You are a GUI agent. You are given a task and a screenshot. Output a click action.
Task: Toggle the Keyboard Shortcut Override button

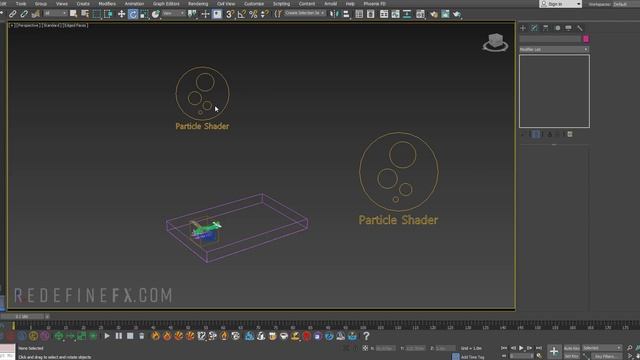point(217,14)
